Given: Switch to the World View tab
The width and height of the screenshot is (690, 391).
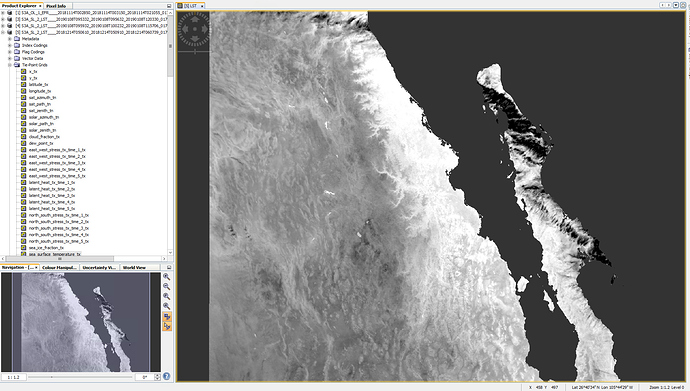Looking at the screenshot, I should coord(134,267).
